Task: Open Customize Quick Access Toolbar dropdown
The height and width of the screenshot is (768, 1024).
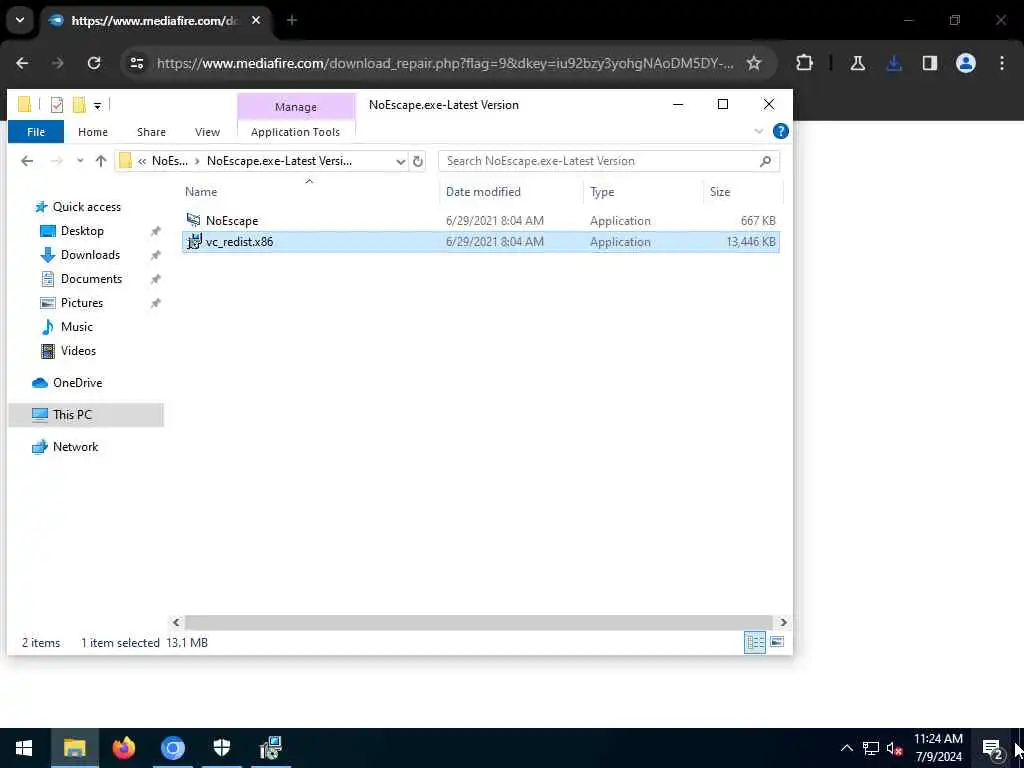Action: [x=97, y=105]
